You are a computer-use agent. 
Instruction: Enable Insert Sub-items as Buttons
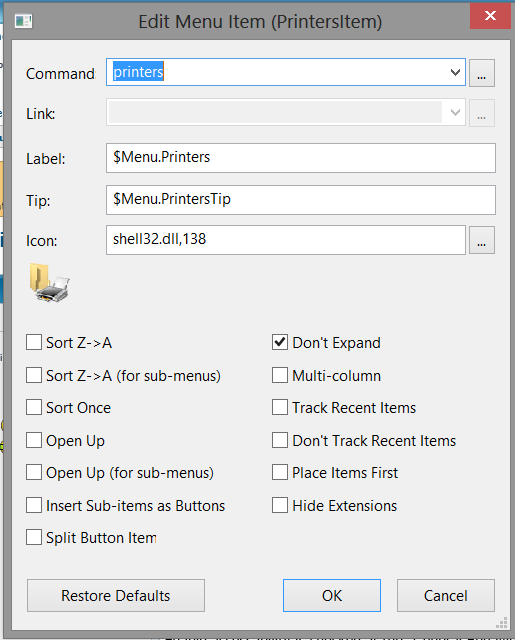coord(34,505)
